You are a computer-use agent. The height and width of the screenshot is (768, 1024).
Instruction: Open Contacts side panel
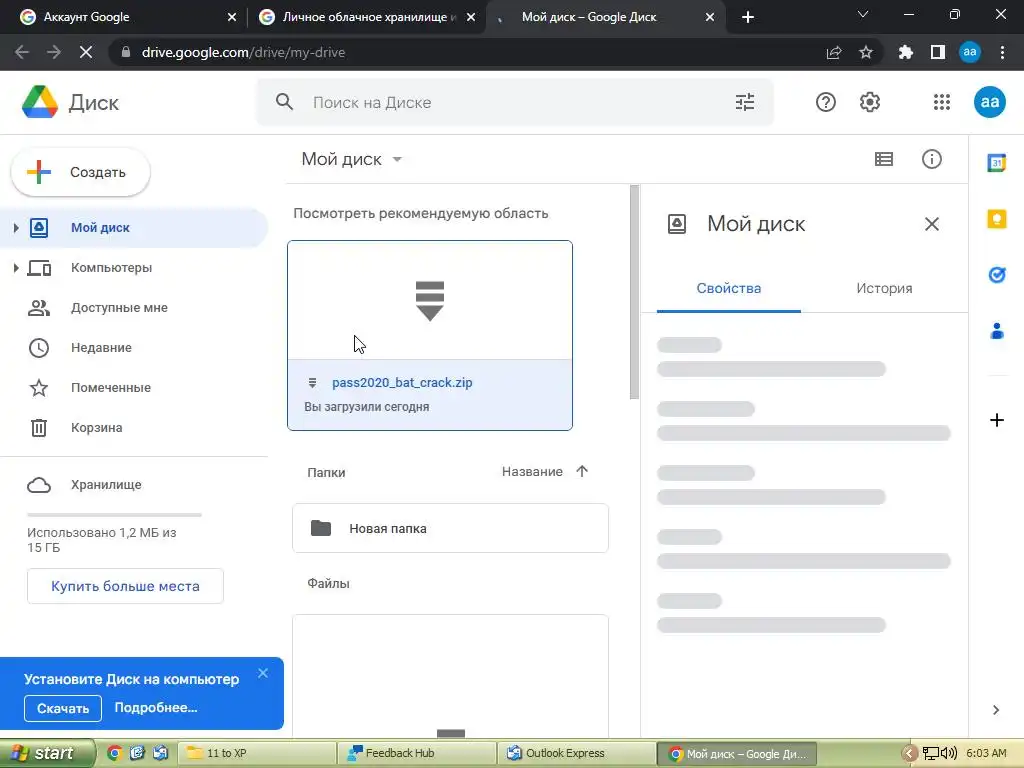[x=997, y=331]
